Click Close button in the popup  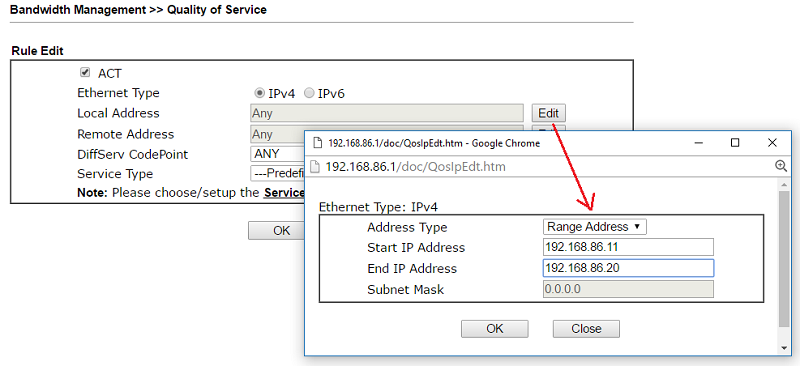pos(586,329)
